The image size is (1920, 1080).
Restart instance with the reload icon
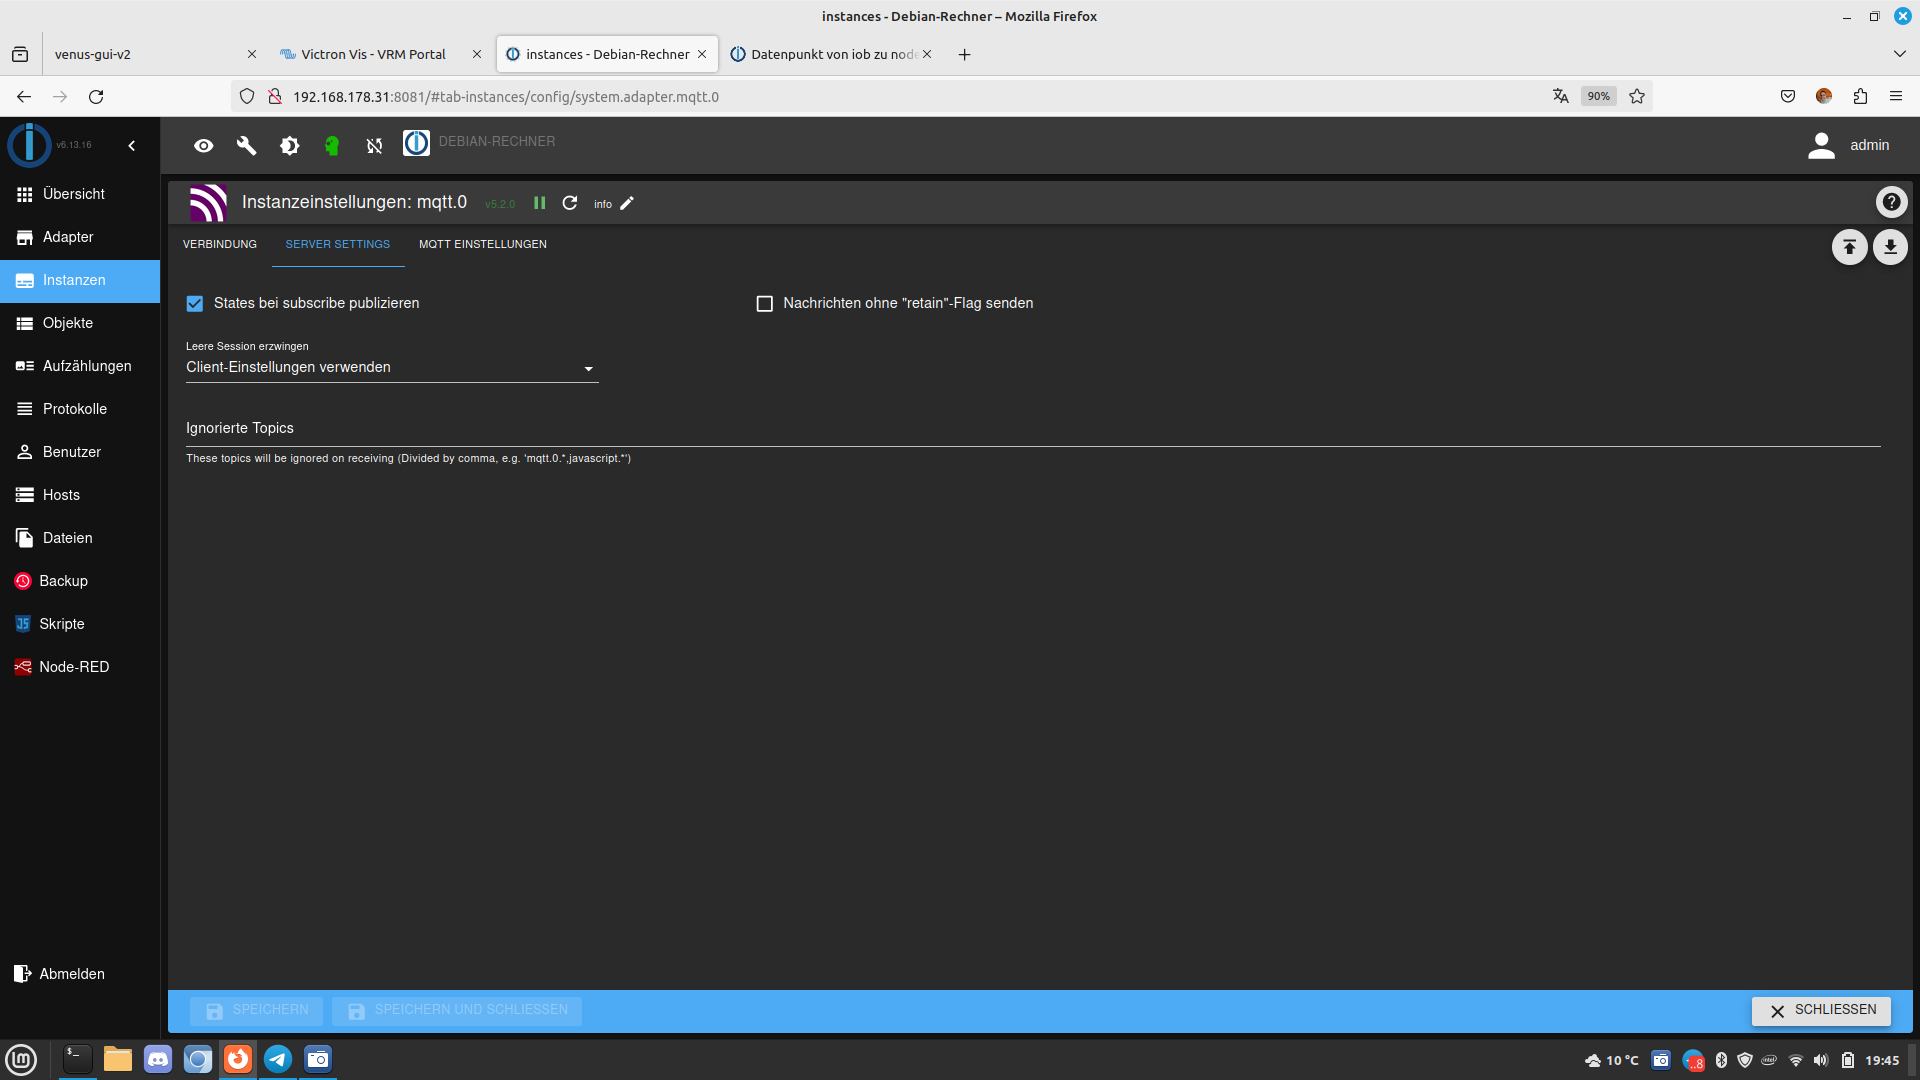coord(570,203)
